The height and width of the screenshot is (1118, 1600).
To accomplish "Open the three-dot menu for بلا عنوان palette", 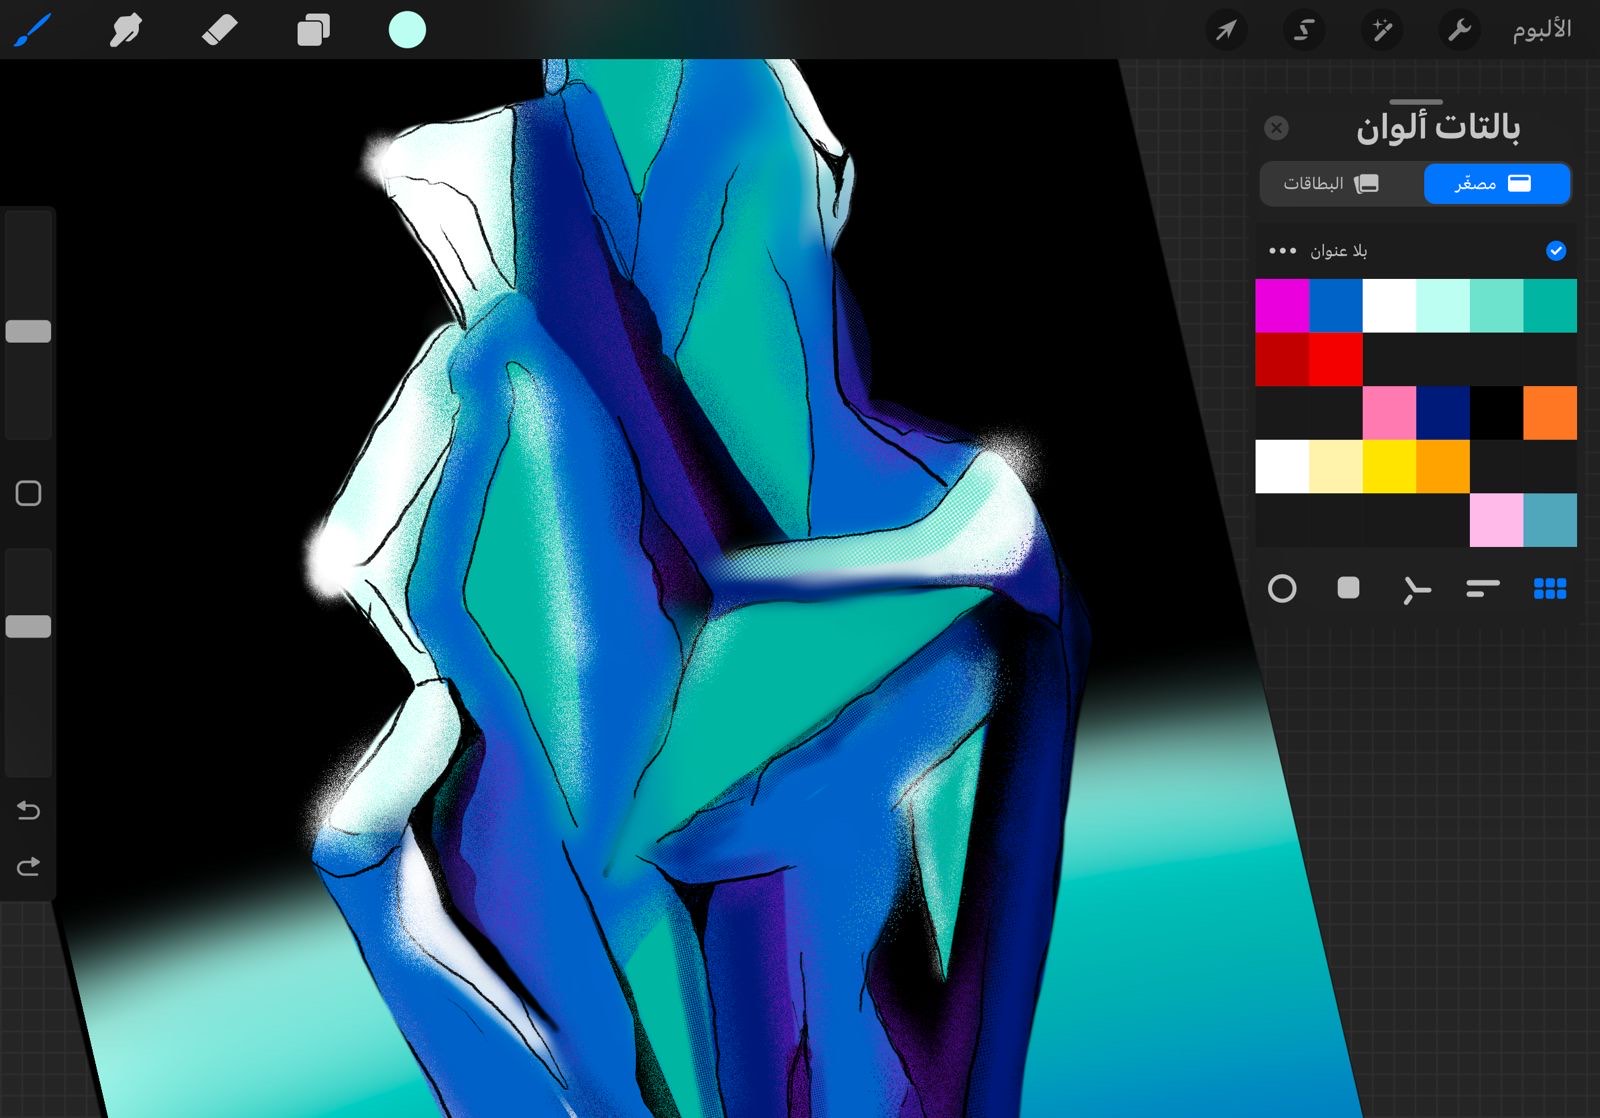I will coord(1282,251).
